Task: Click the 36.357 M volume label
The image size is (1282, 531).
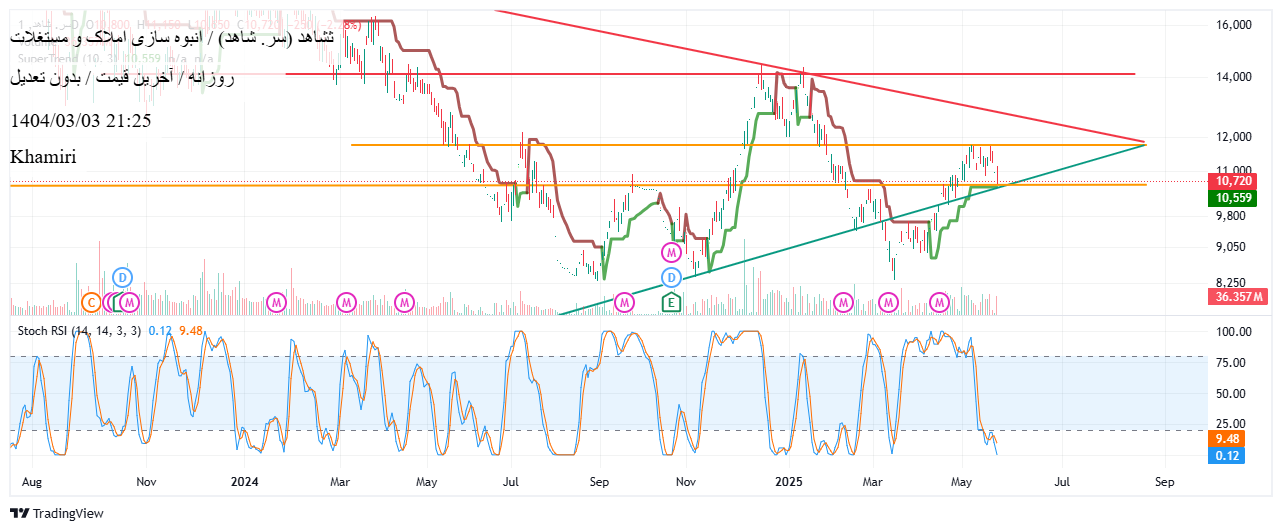Action: (1238, 297)
